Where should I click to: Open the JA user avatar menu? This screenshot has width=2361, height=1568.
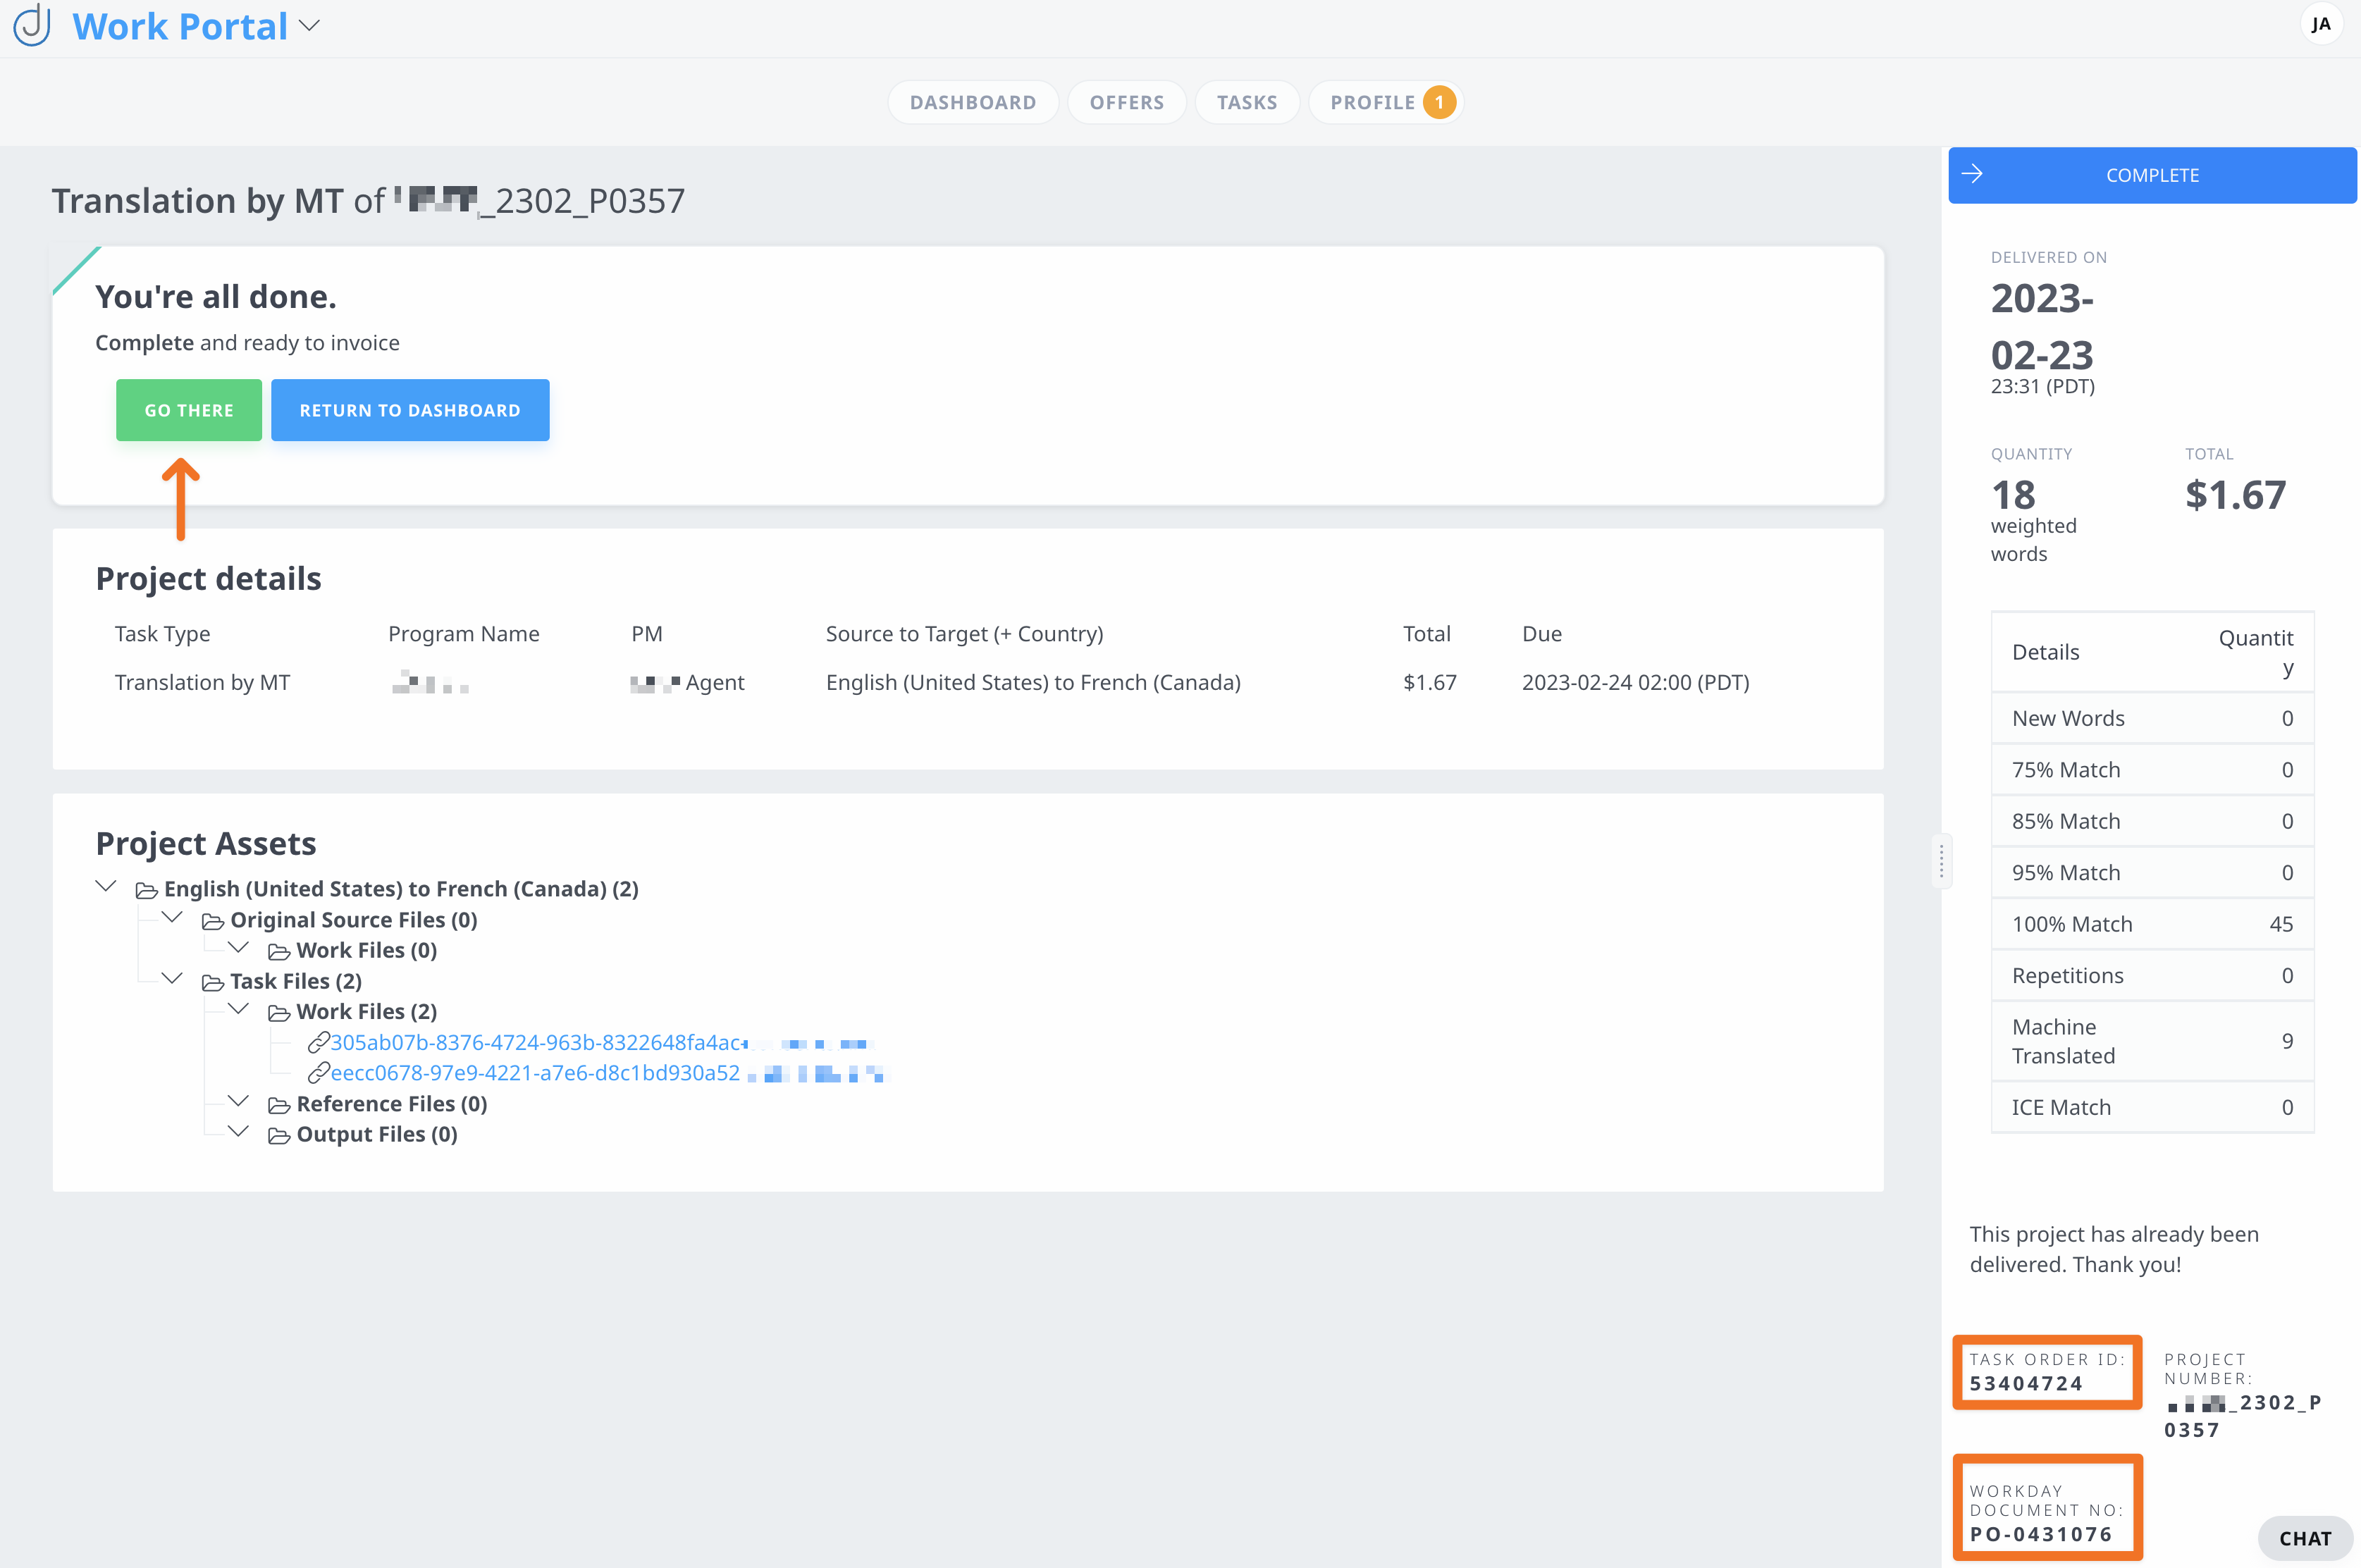point(2321,25)
